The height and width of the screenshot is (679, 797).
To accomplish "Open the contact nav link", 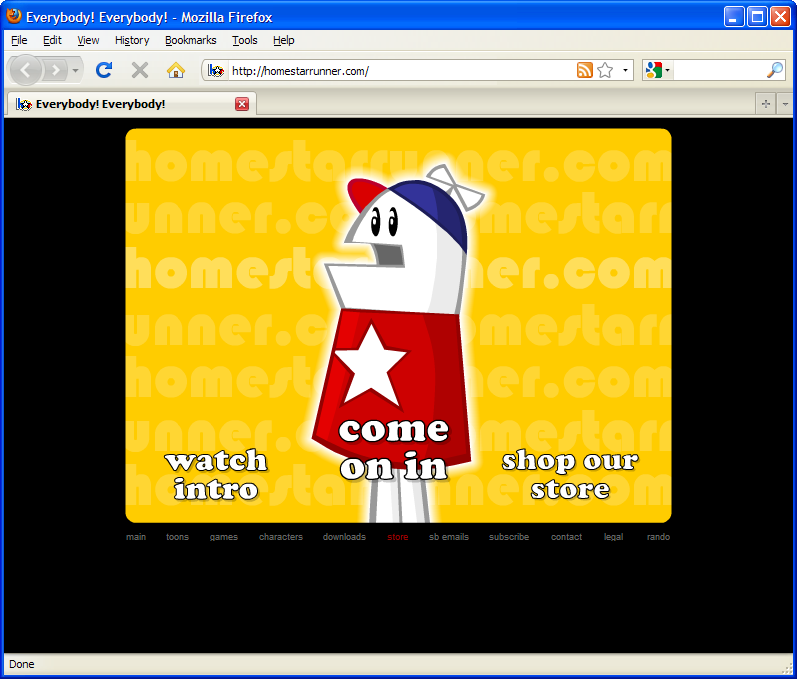I will [x=566, y=537].
